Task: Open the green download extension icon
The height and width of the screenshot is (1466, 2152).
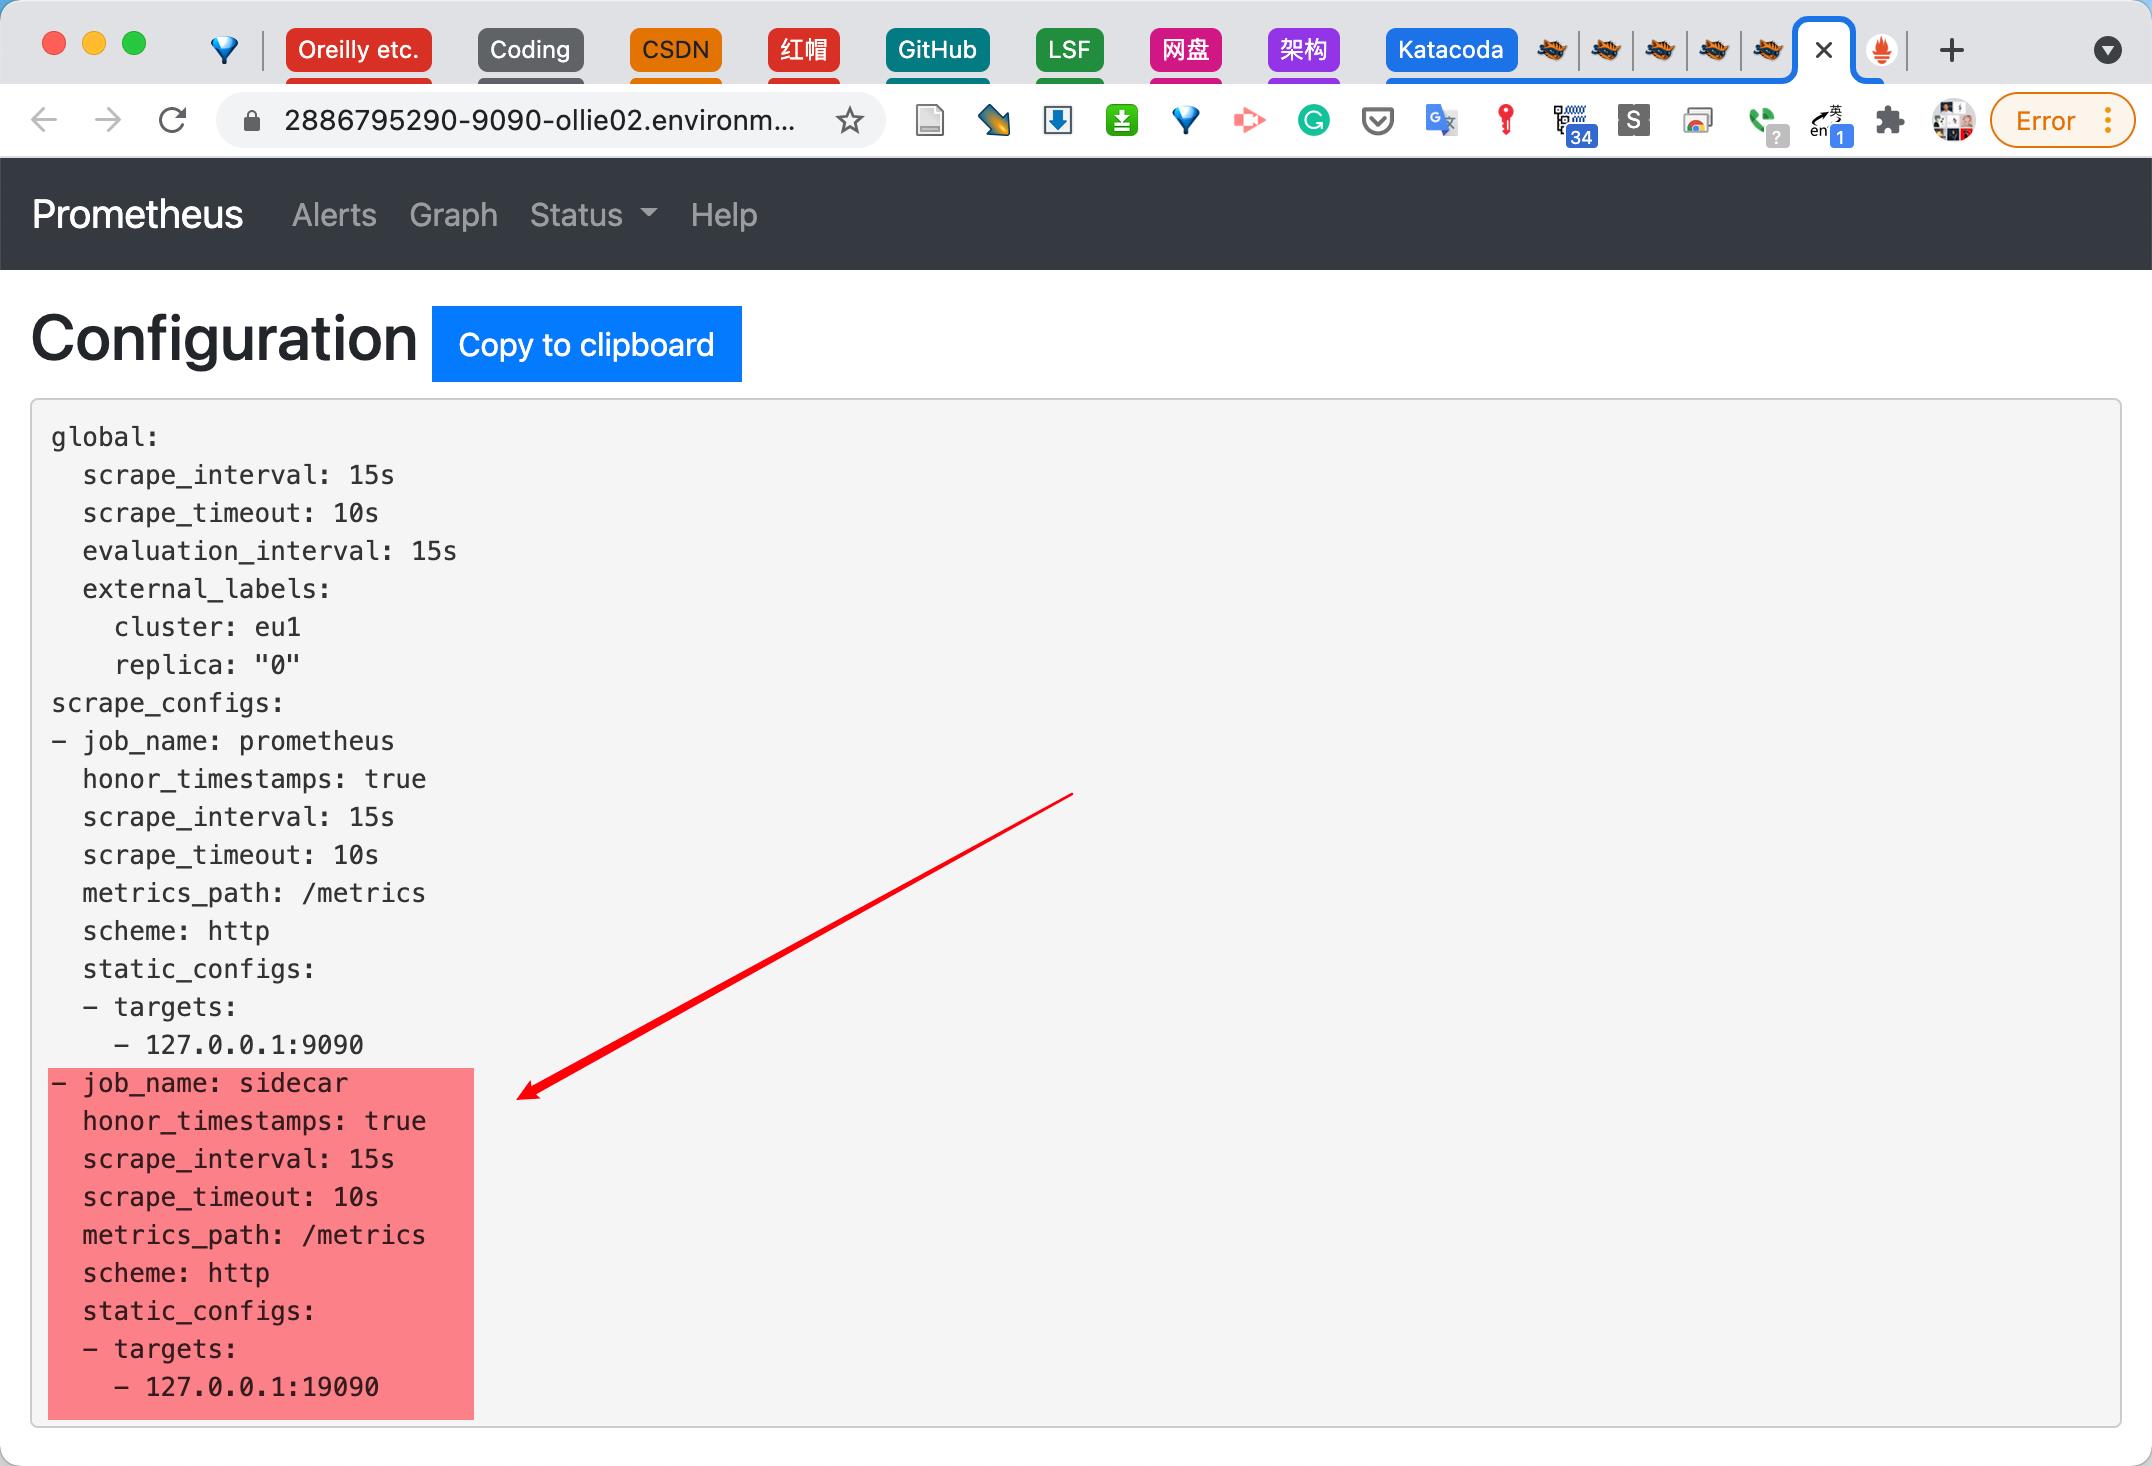Action: (1122, 121)
